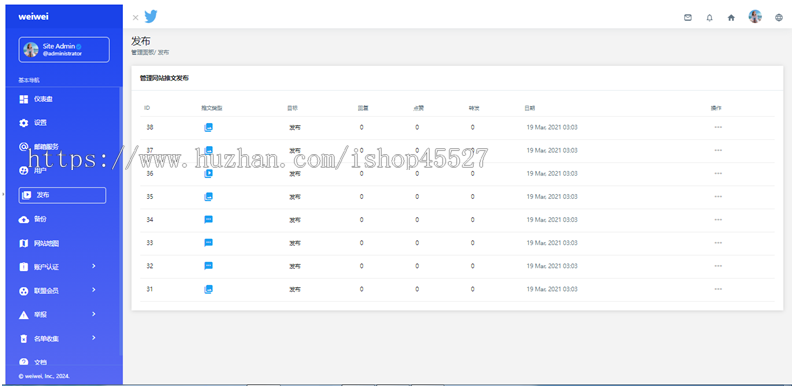Click the dashboard grid icon beside 仪表盘

23,99
